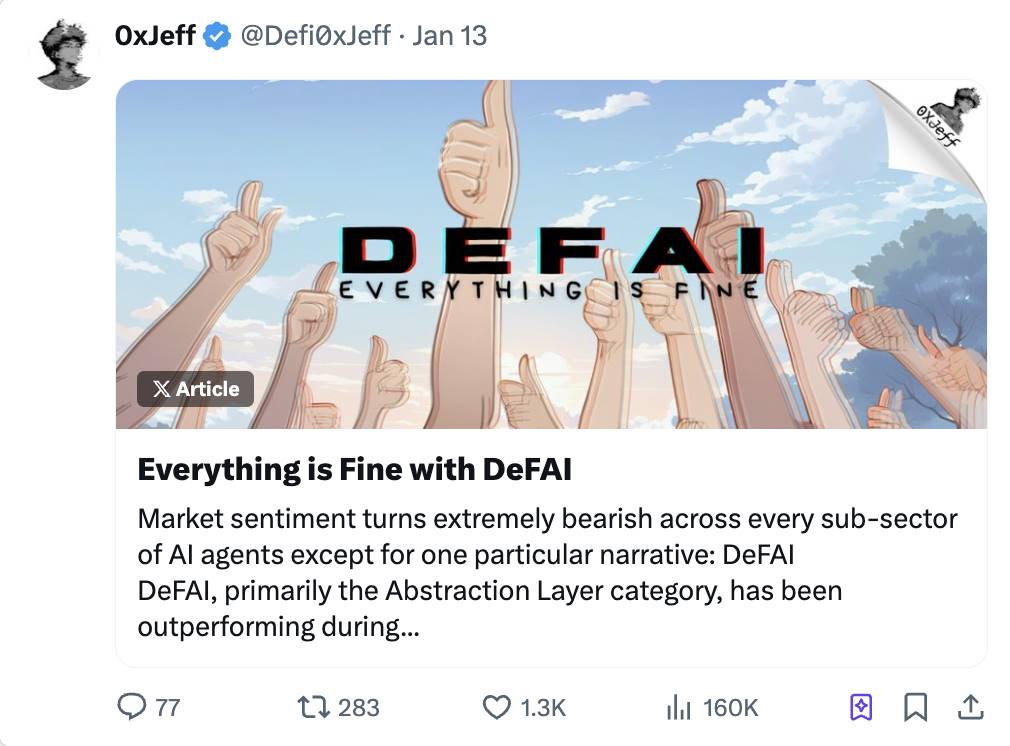Click the article summary about market sentiment
The width and height of the screenshot is (1010, 746).
pos(547,573)
